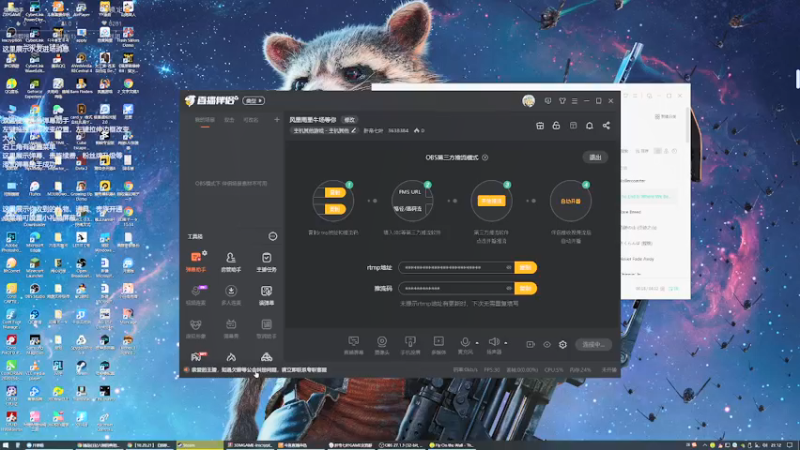This screenshot has width=800, height=450.
Task: Click the Windows Start button on taskbar
Action: click(x=6, y=445)
